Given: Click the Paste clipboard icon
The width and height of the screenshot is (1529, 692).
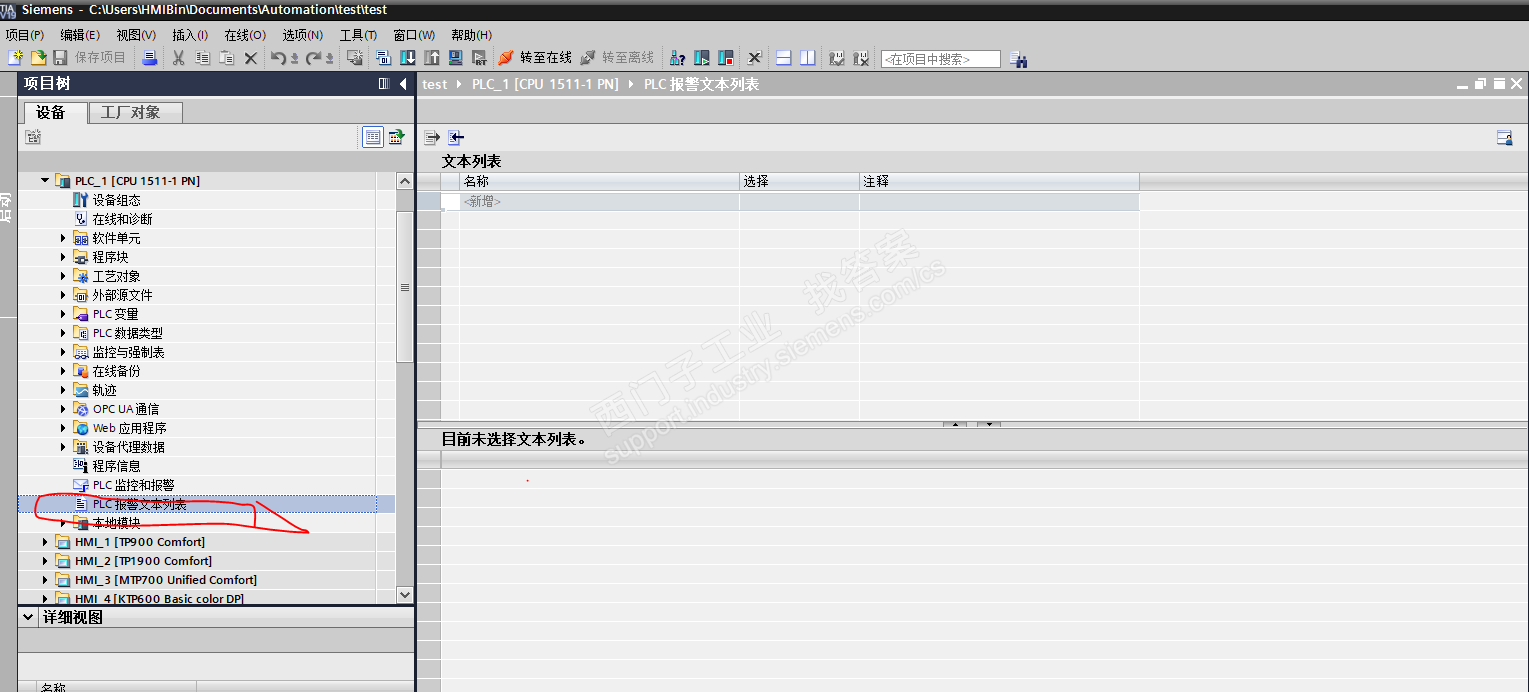Looking at the screenshot, I should click(227, 58).
